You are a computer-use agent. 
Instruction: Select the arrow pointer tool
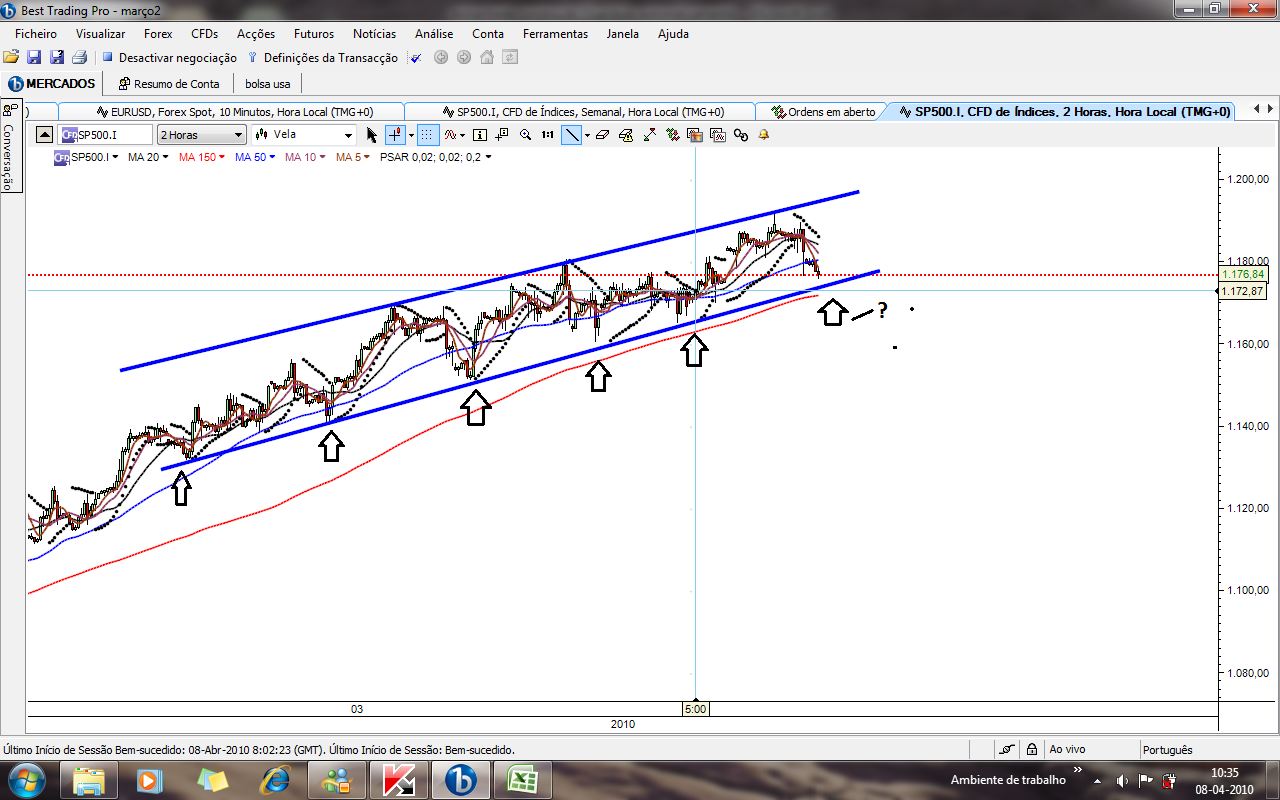(x=372, y=135)
